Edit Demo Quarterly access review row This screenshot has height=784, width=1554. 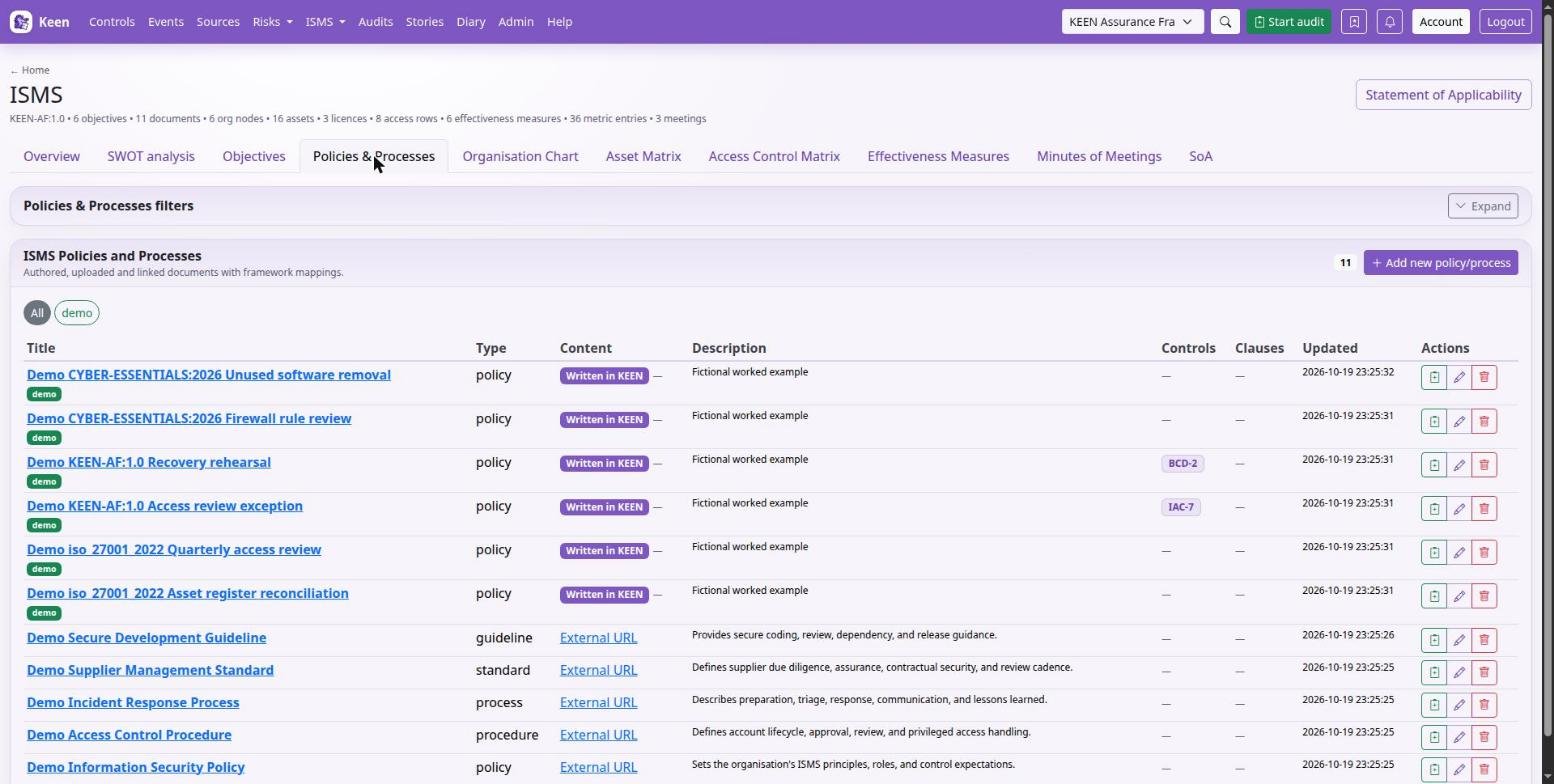[1459, 552]
